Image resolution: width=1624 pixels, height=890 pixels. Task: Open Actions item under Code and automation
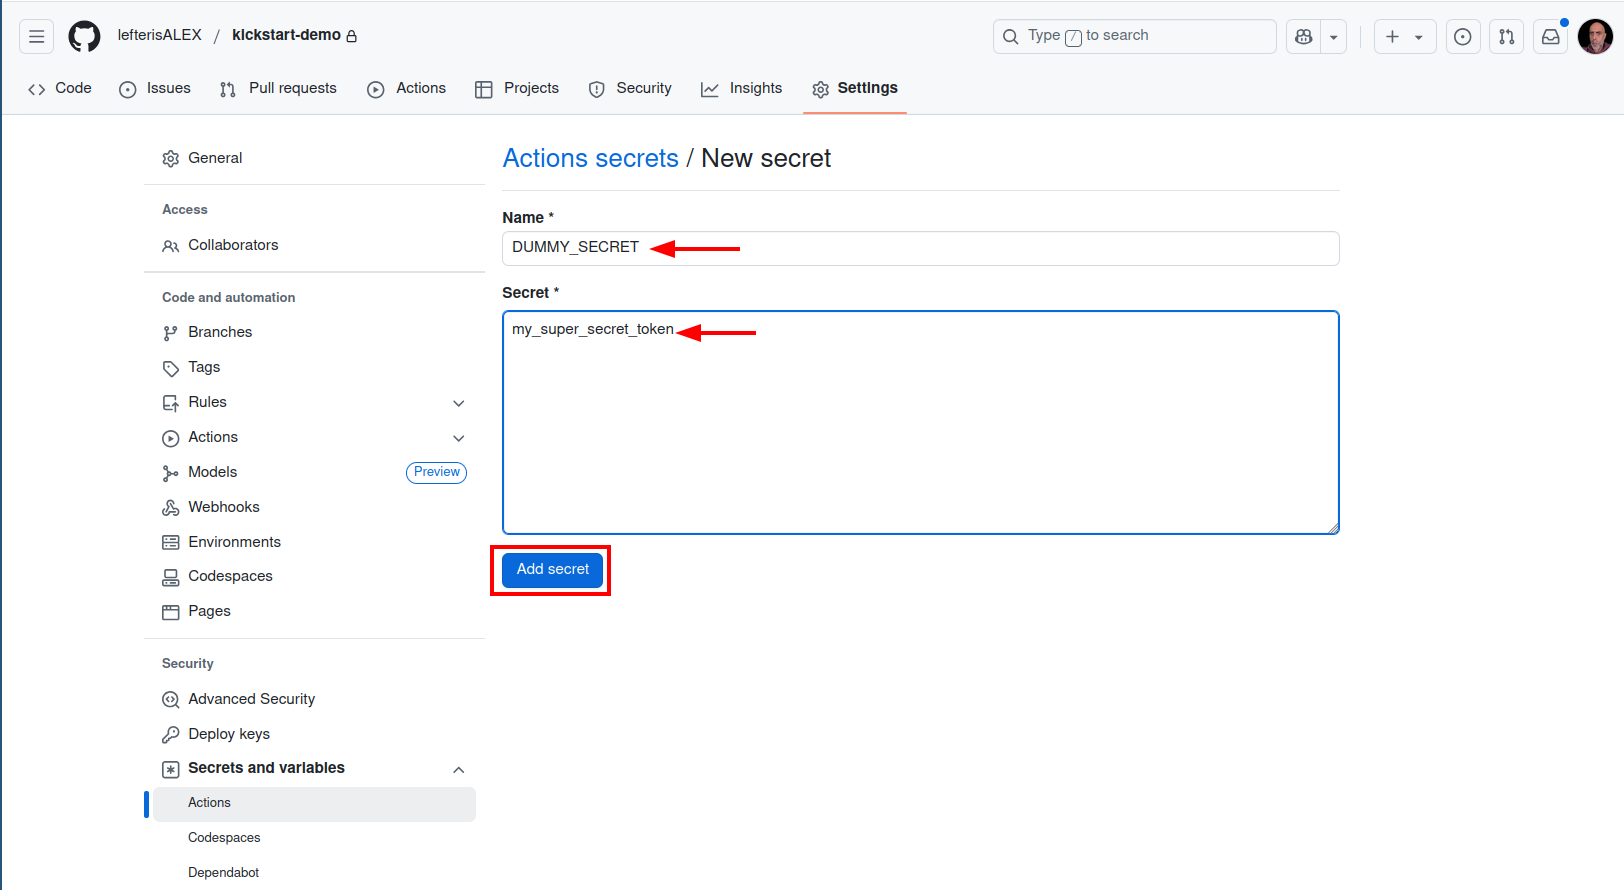[213, 437]
